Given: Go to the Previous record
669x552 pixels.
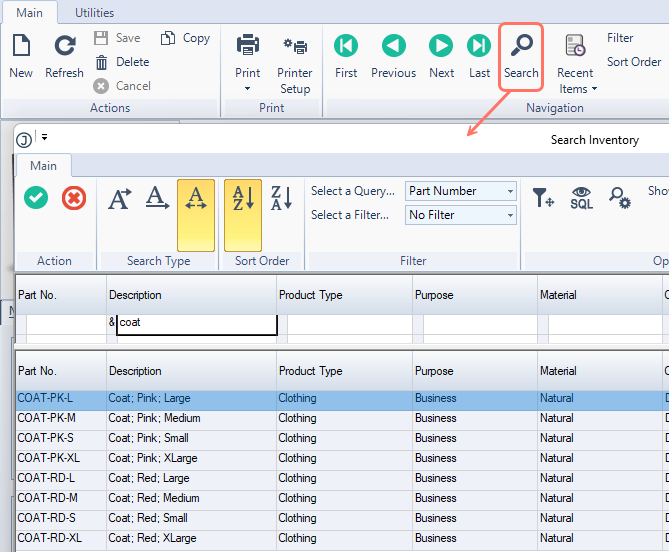Looking at the screenshot, I should coord(393,56).
